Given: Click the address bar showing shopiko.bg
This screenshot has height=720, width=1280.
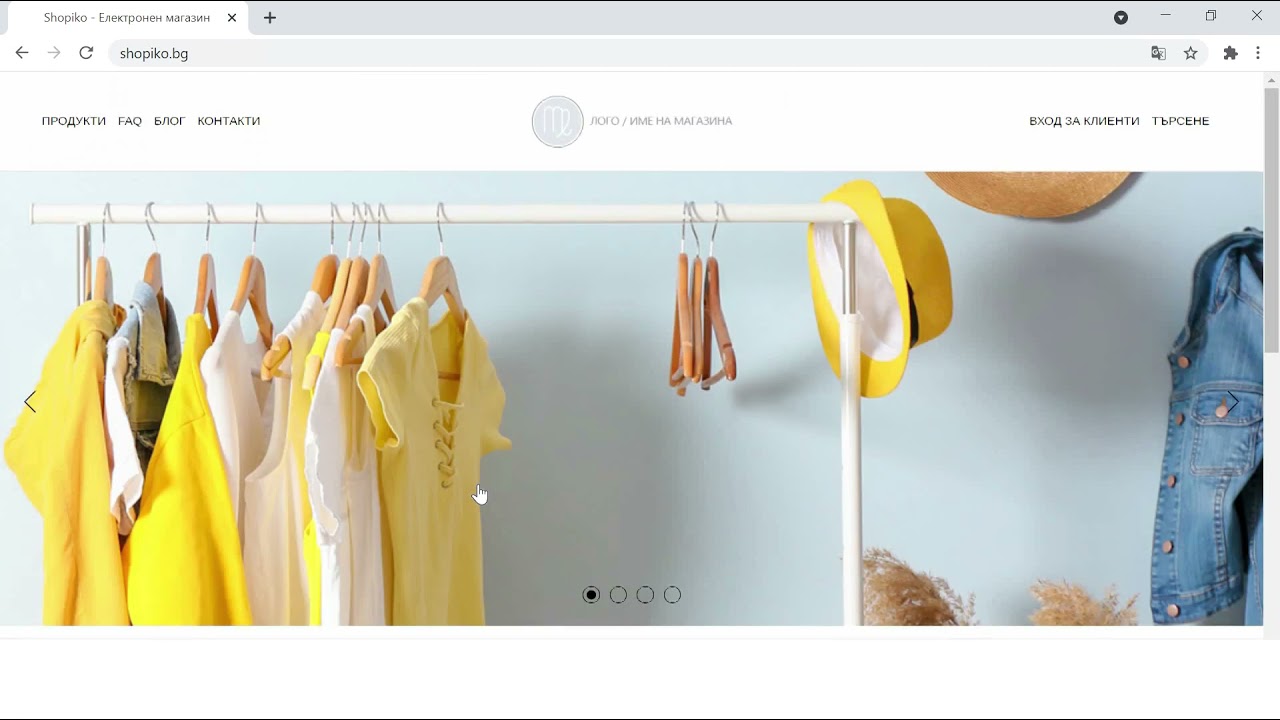Looking at the screenshot, I should pyautogui.click(x=600, y=53).
